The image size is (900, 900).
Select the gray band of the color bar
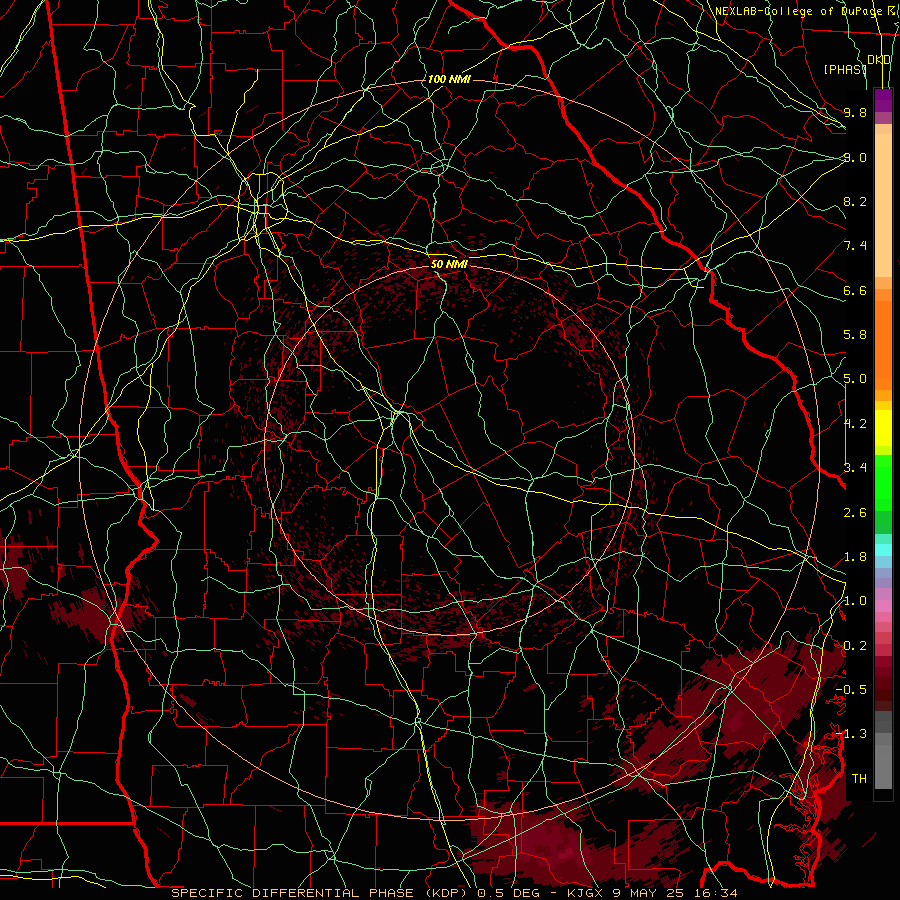coord(883,749)
